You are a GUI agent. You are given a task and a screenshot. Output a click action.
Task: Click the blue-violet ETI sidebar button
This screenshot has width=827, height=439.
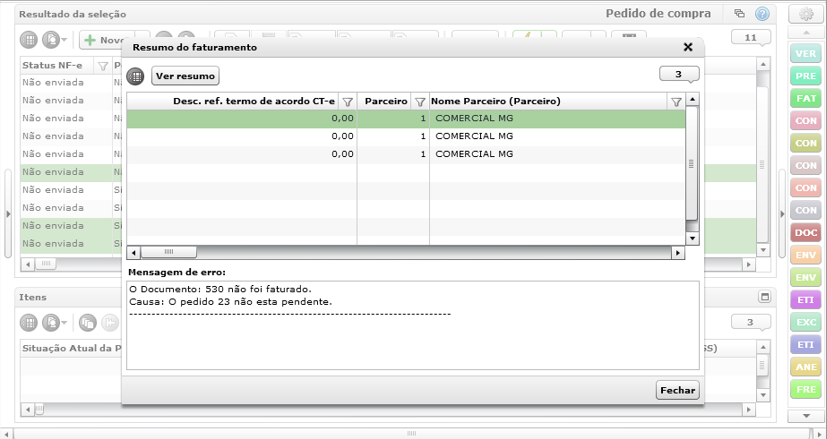point(806,345)
